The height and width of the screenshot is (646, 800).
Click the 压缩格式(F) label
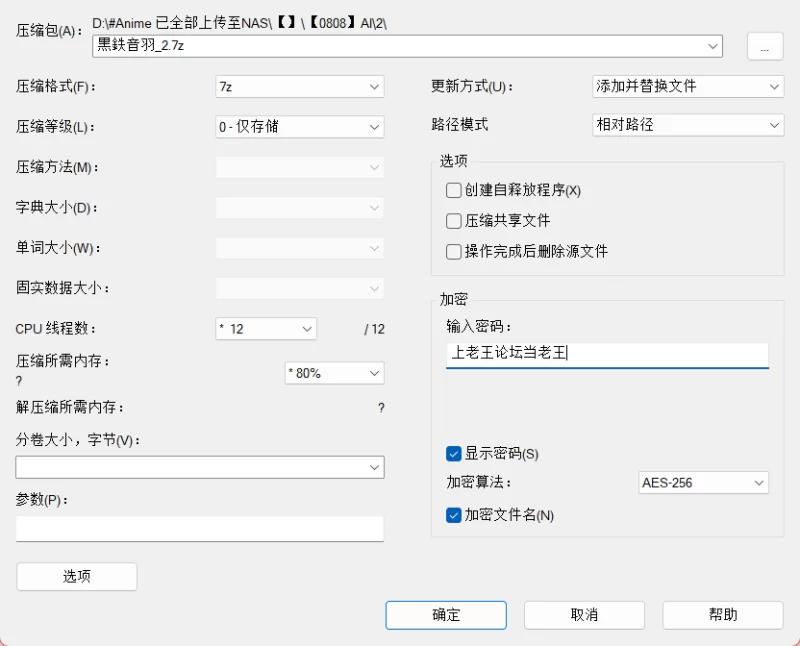56,86
